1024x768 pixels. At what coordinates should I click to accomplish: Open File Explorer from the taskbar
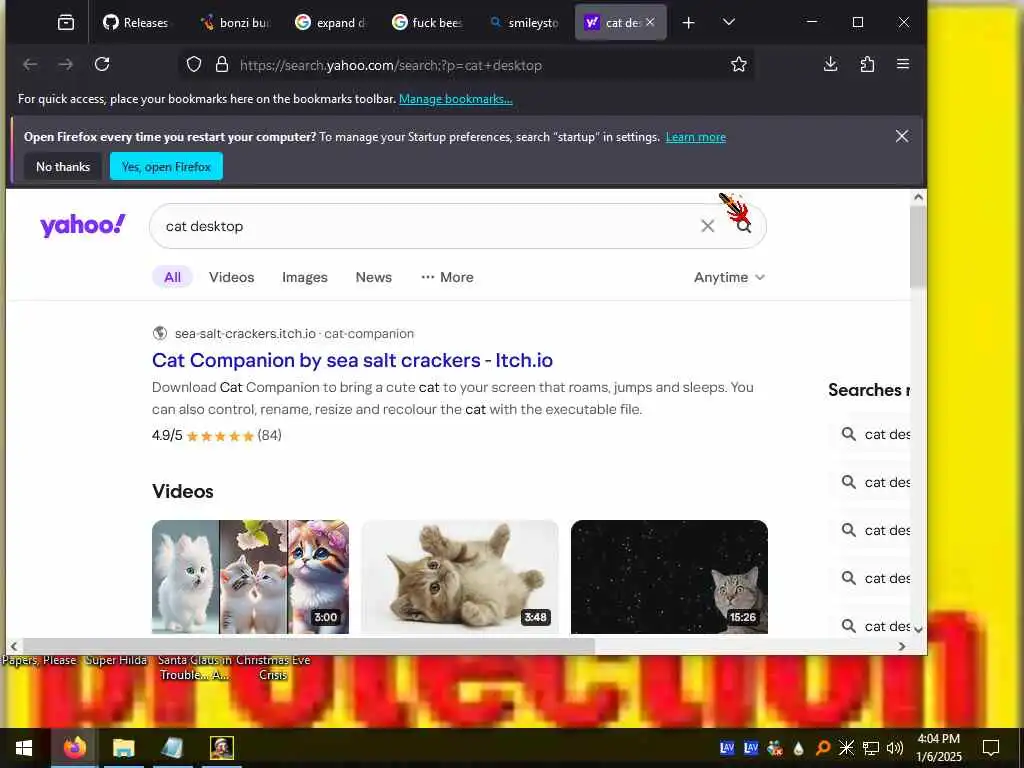[x=123, y=748]
